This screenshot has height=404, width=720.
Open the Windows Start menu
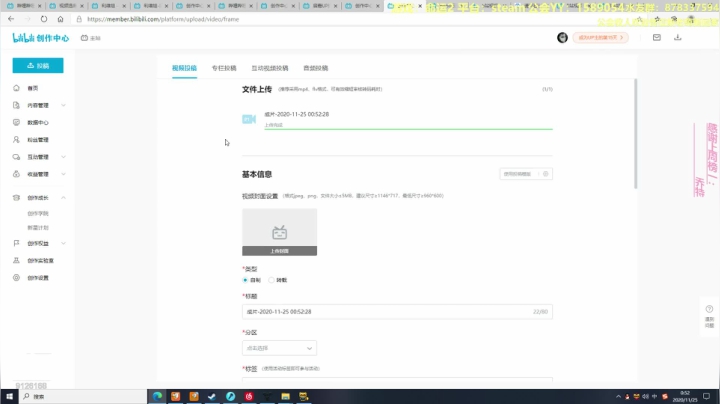[9, 396]
